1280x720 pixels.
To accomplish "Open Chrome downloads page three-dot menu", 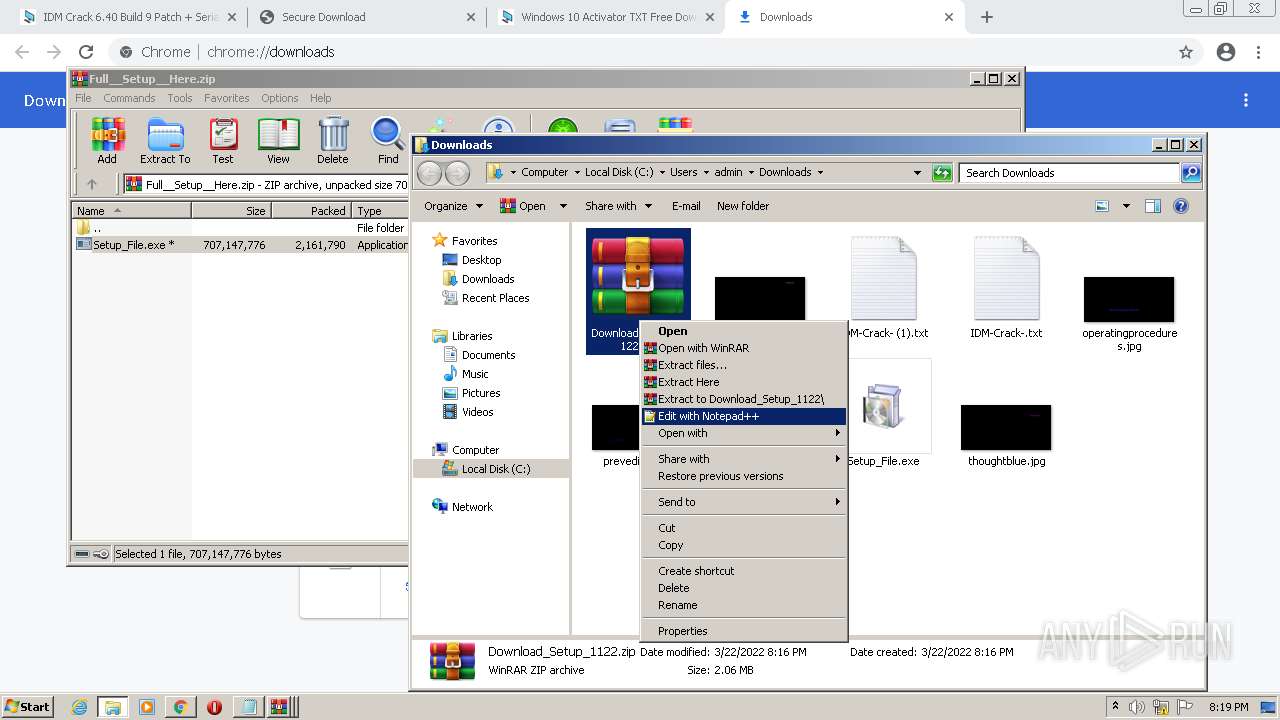I will click(x=1246, y=100).
